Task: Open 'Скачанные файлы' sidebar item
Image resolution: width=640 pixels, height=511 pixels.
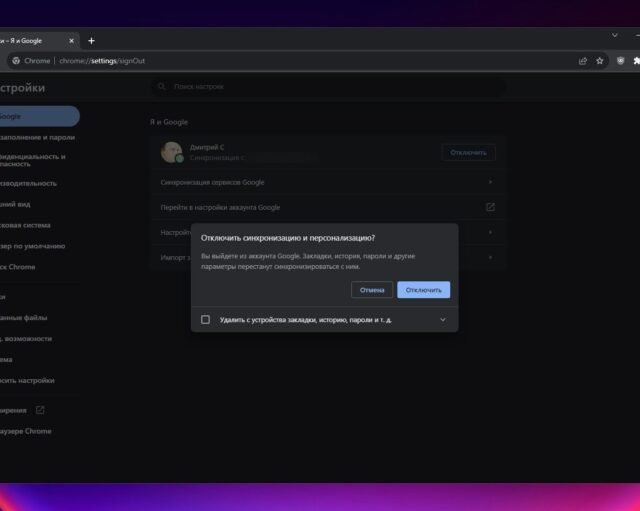Action: [24, 318]
